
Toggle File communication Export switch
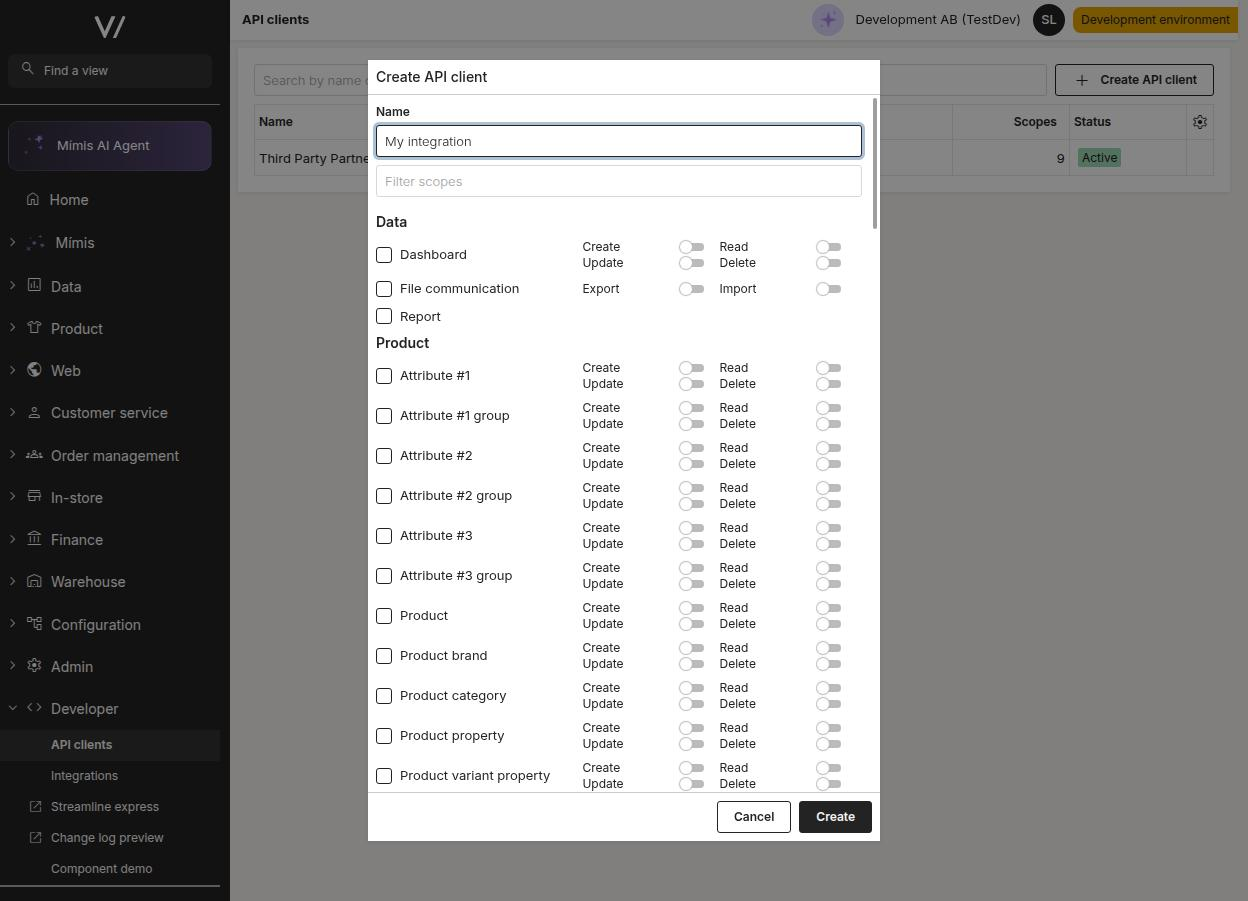691,289
